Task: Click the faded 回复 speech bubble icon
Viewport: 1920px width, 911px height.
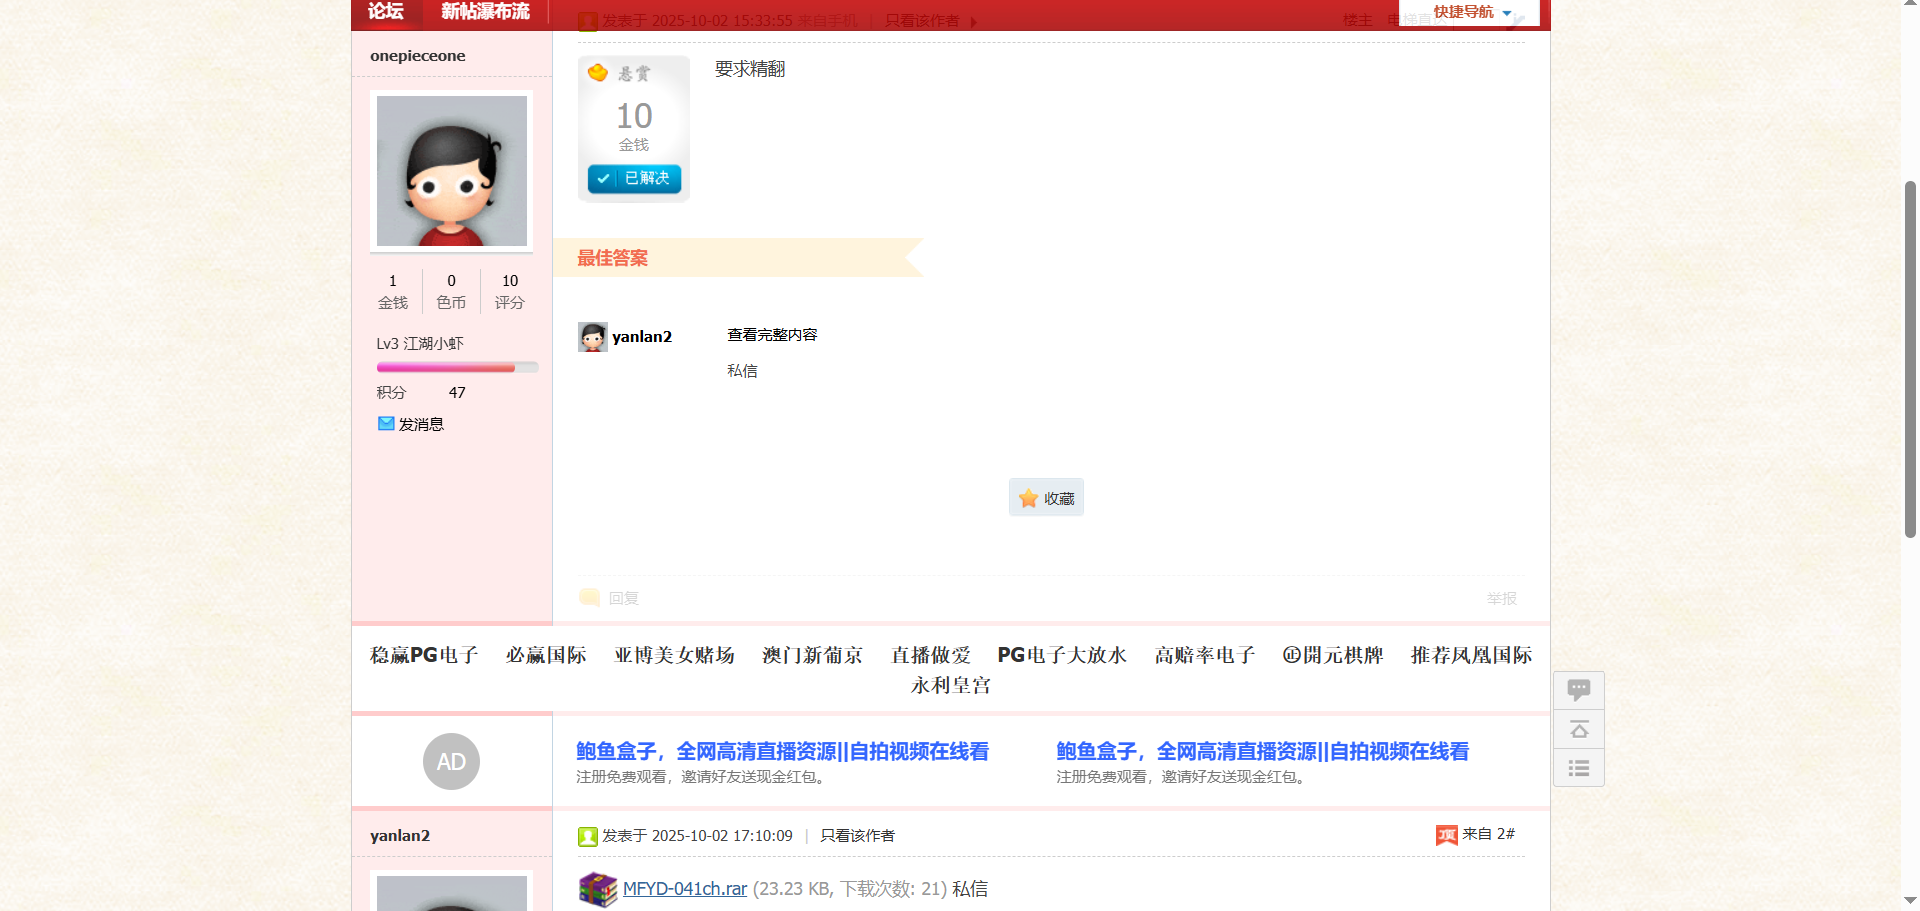Action: coord(589,597)
